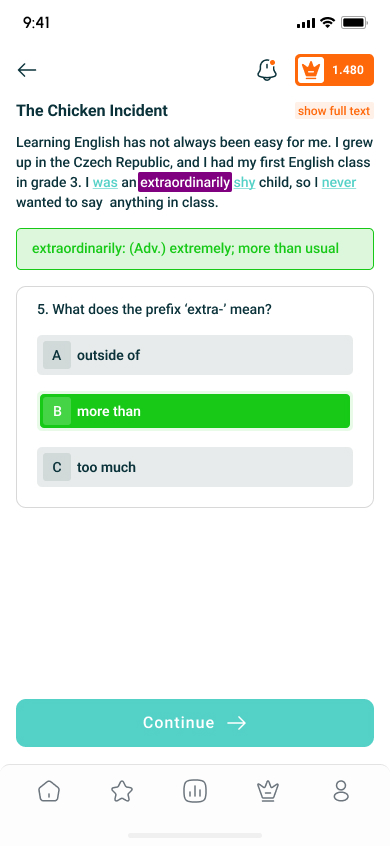Tap the battery status icon
Image resolution: width=391 pixels, height=846 pixels.
coord(354,23)
